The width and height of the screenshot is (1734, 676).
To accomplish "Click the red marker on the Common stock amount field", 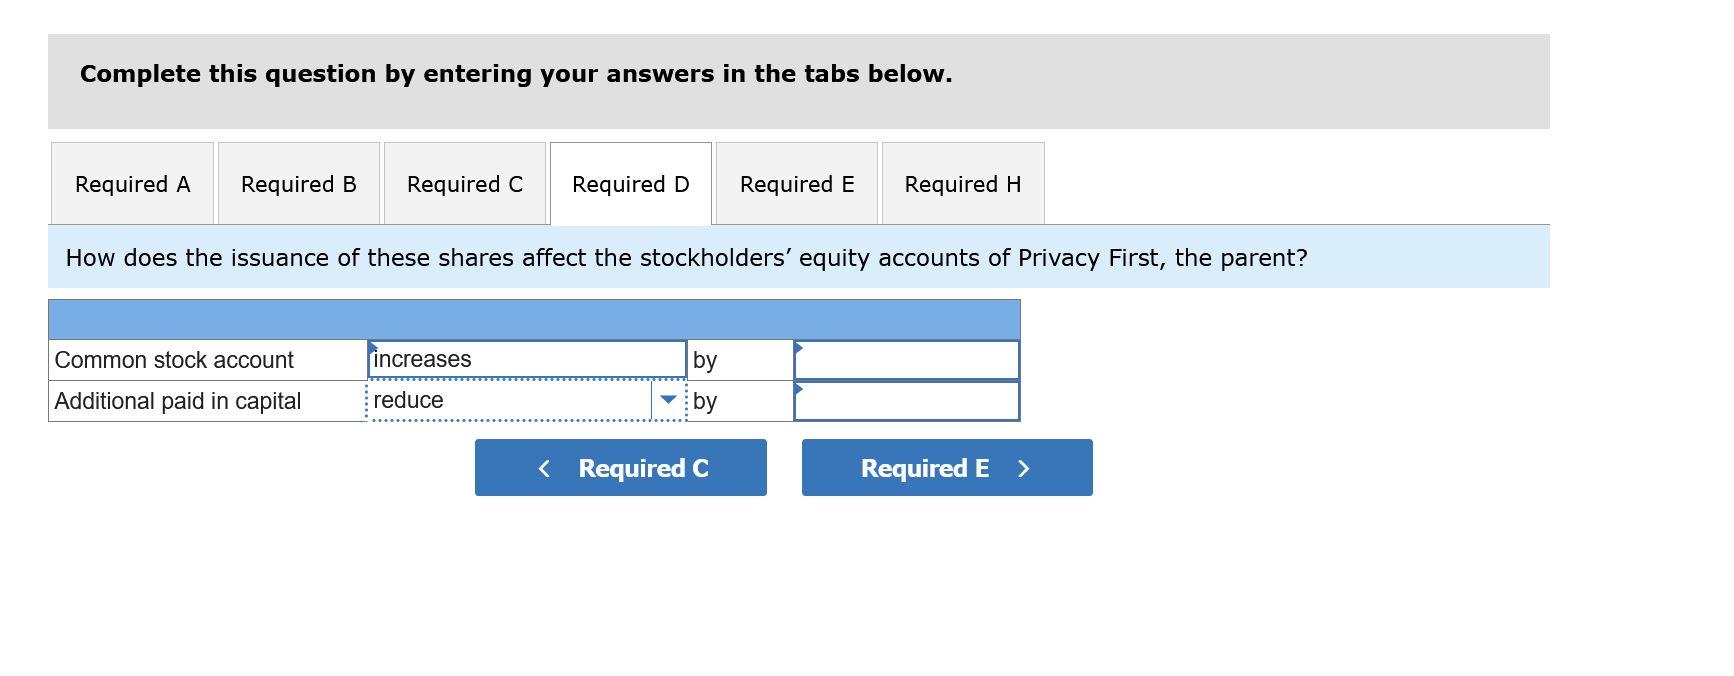I will (x=799, y=345).
